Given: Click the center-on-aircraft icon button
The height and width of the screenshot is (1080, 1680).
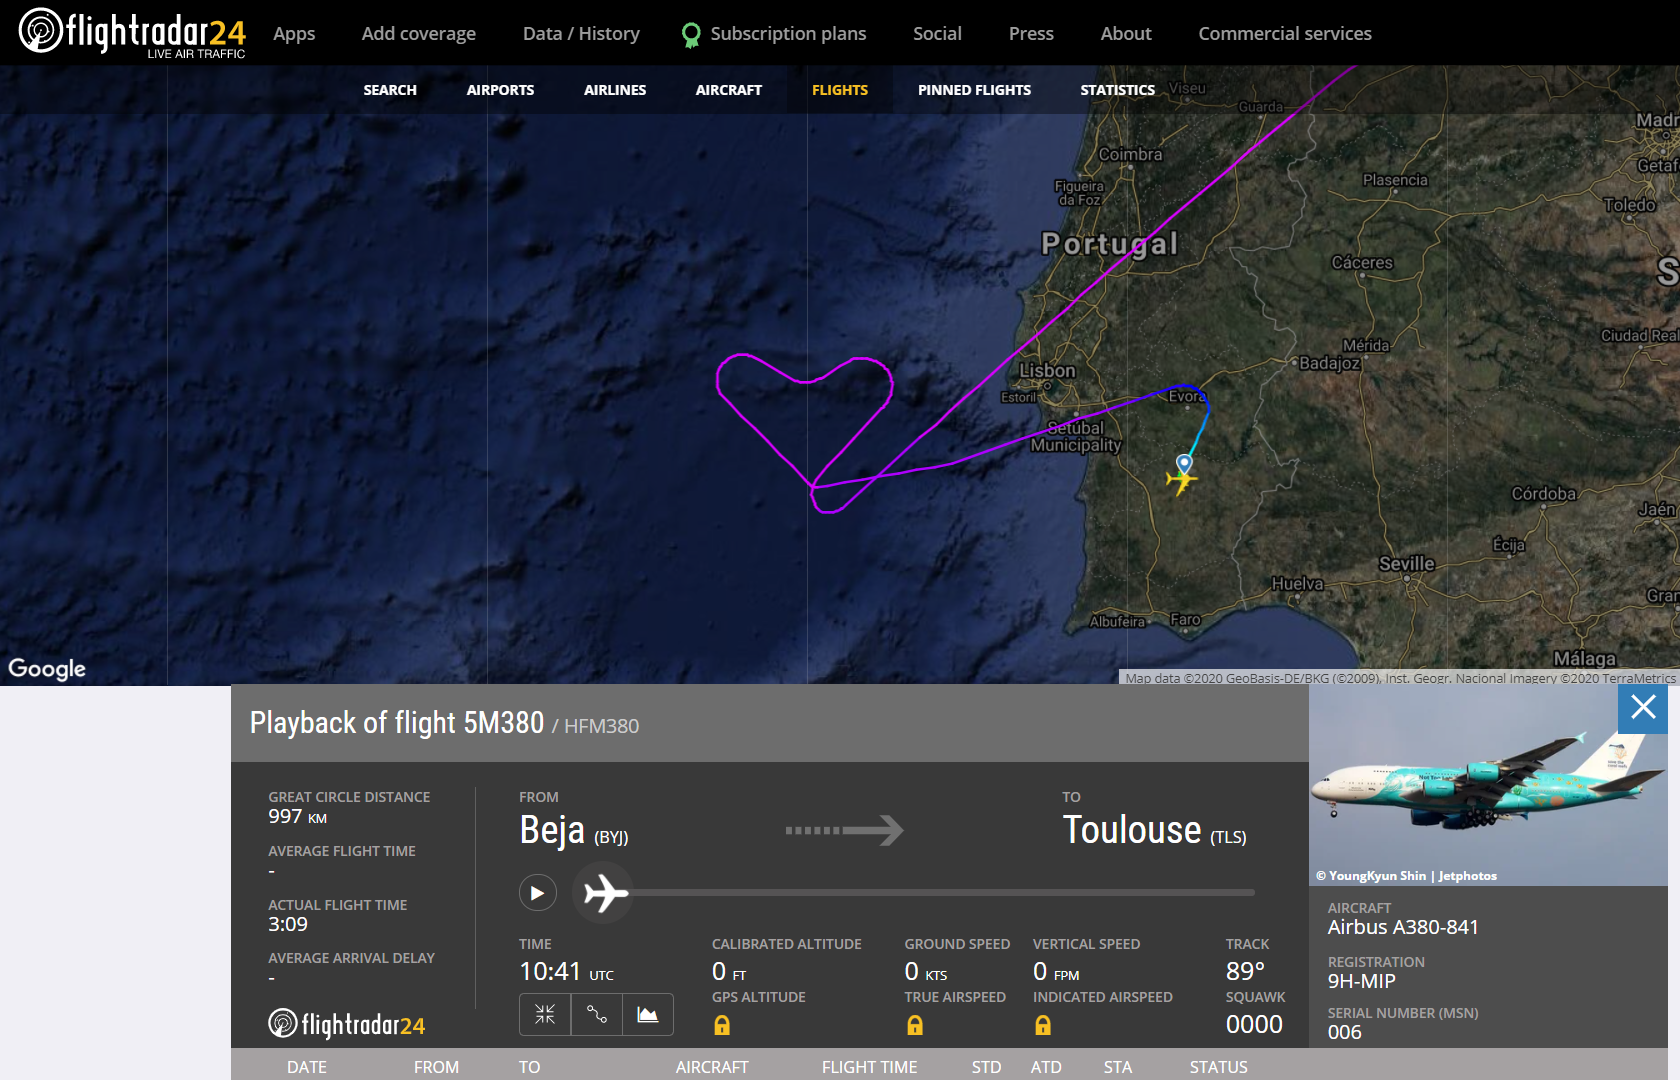Looking at the screenshot, I should [545, 1014].
